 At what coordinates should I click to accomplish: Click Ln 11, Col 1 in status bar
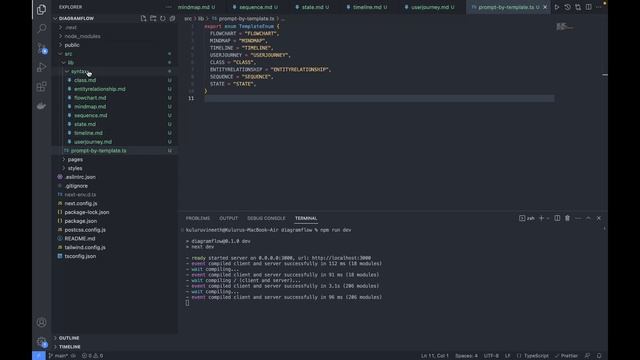pyautogui.click(x=435, y=356)
